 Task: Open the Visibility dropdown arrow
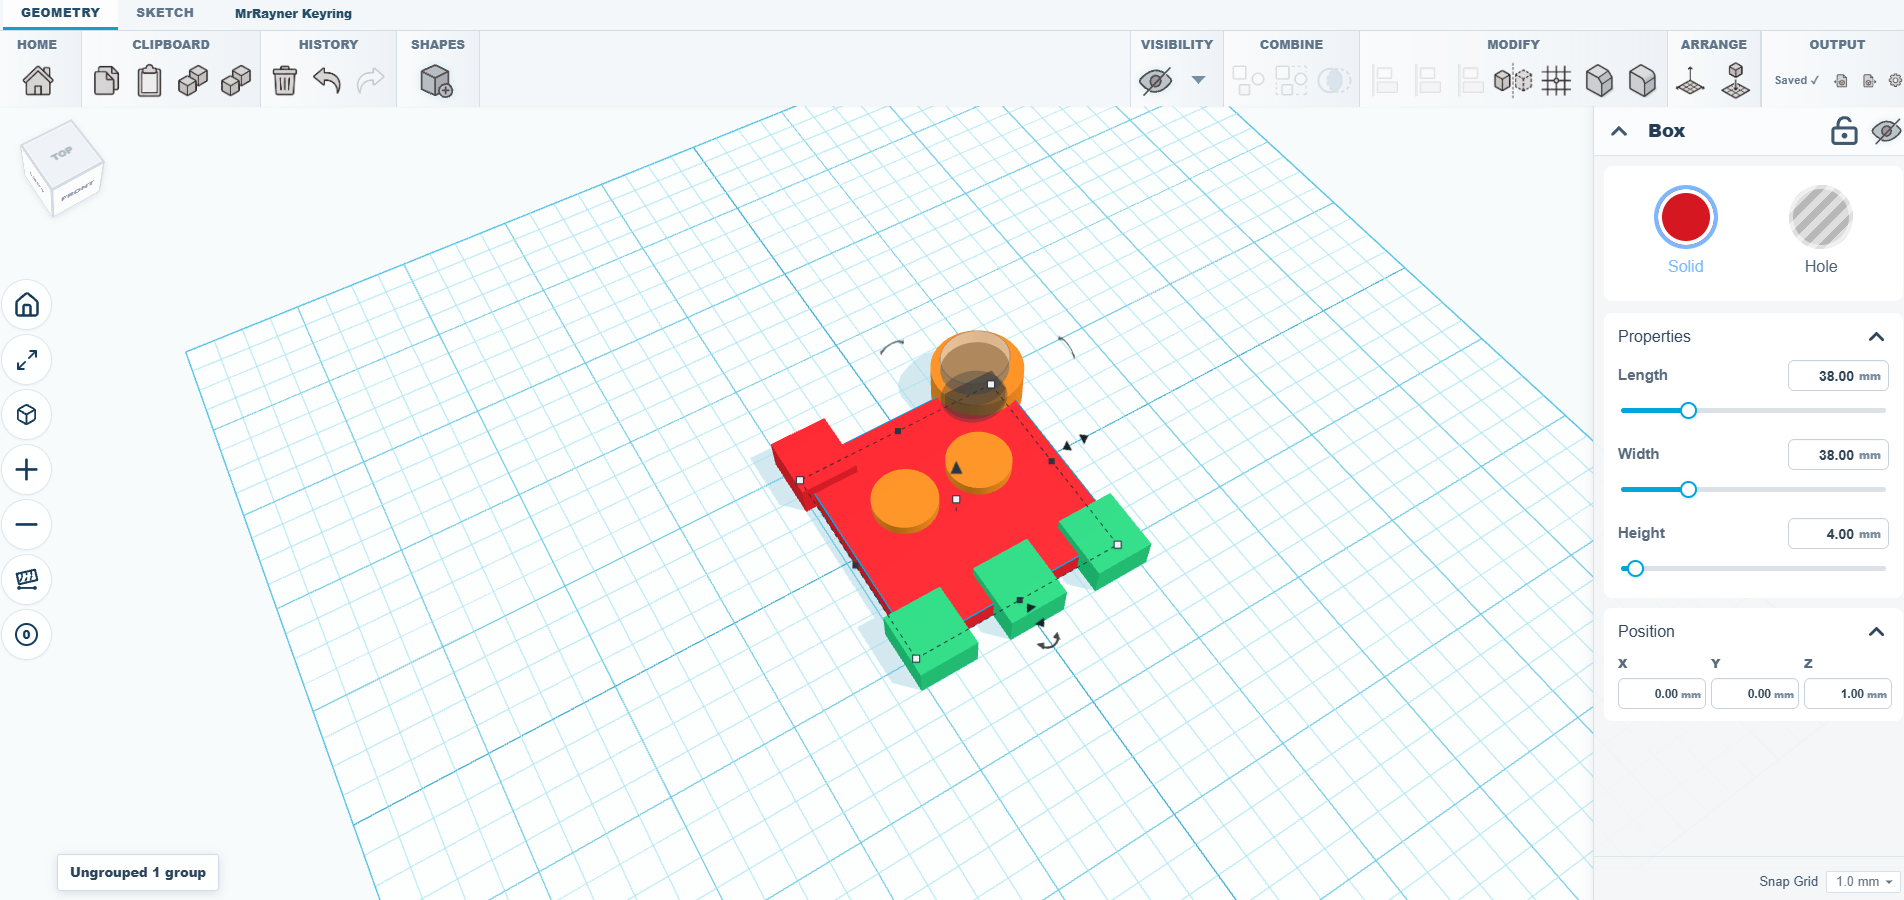pyautogui.click(x=1198, y=80)
